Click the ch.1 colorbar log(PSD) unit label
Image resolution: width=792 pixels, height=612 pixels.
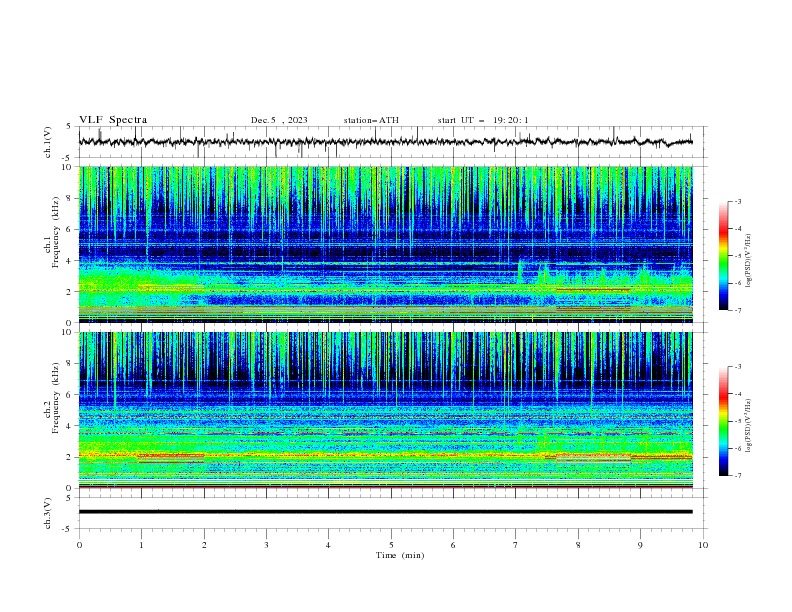748,261
